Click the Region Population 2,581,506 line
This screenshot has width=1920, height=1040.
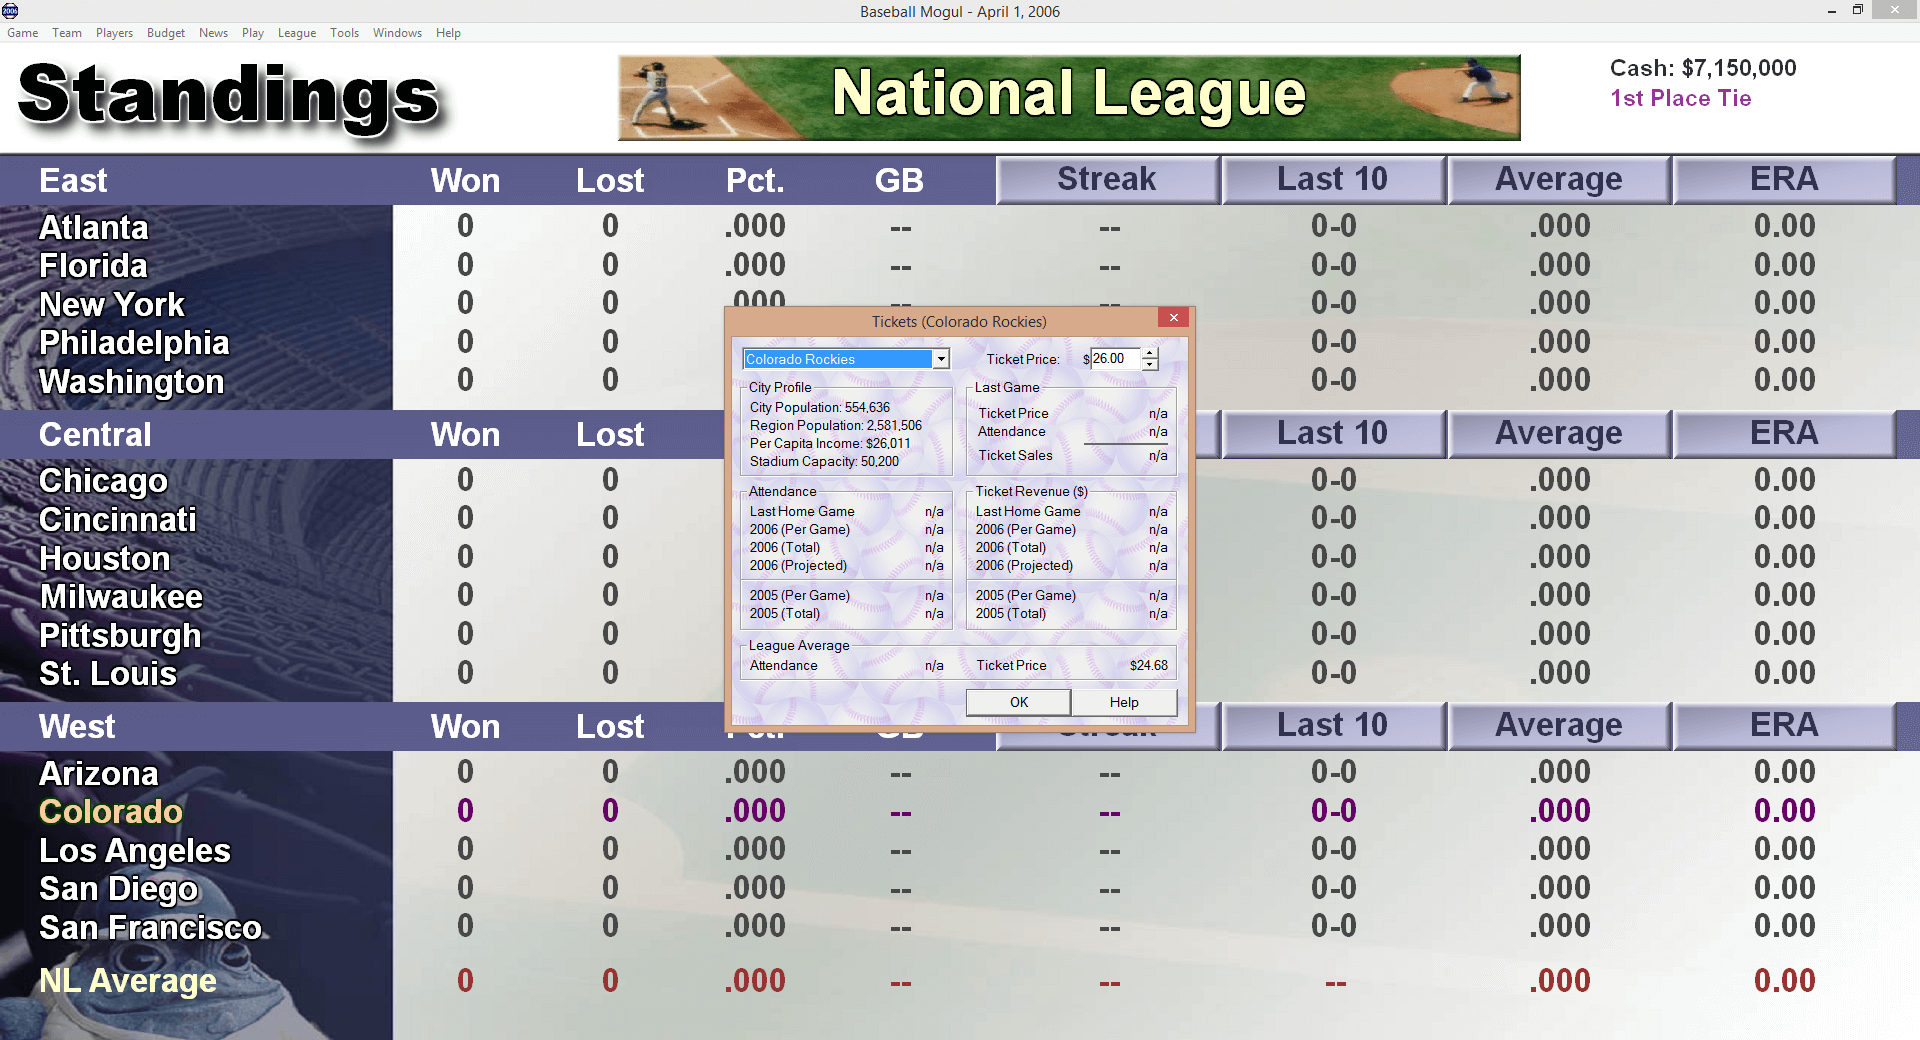[836, 425]
